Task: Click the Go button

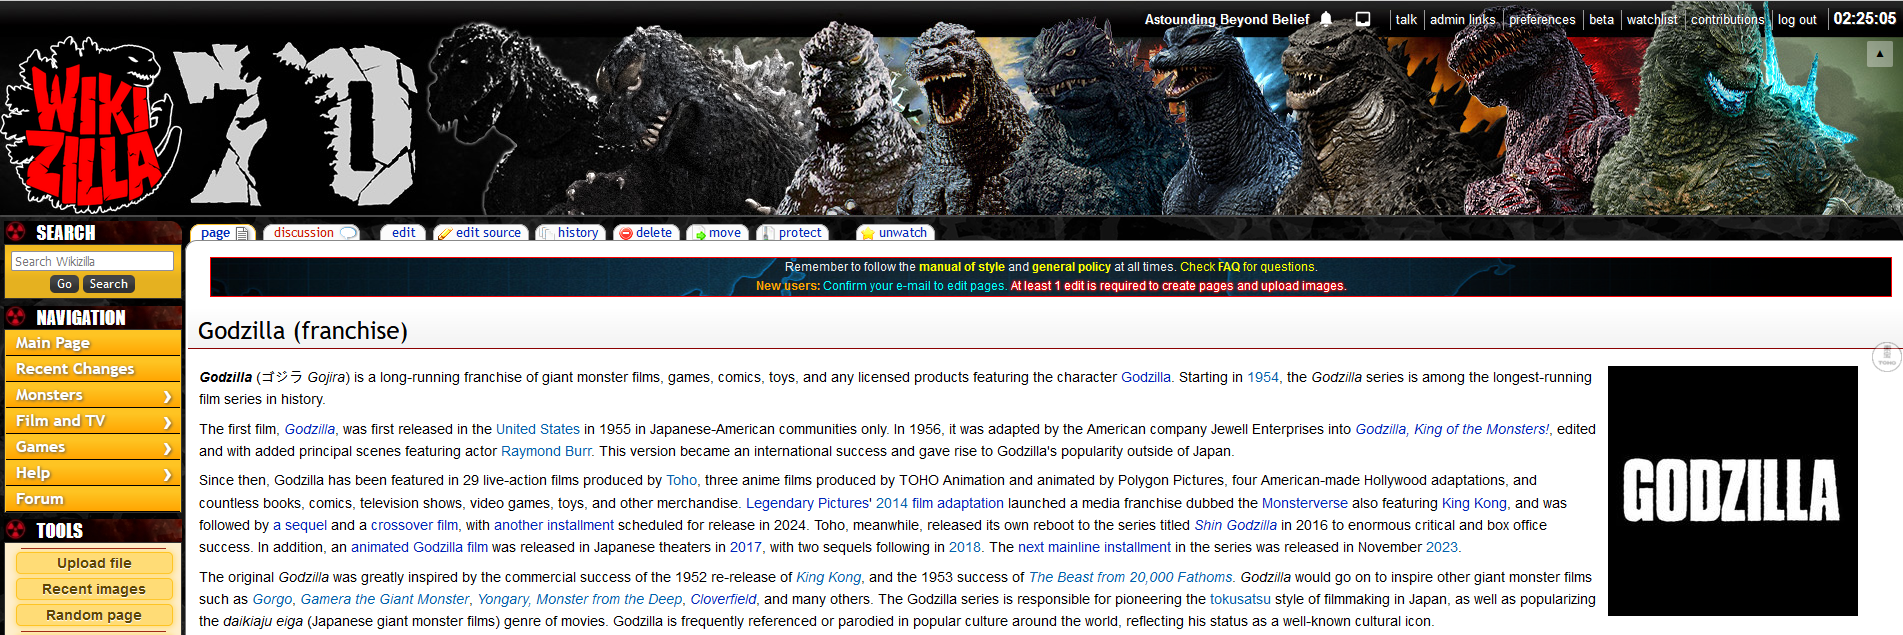Action: point(64,284)
